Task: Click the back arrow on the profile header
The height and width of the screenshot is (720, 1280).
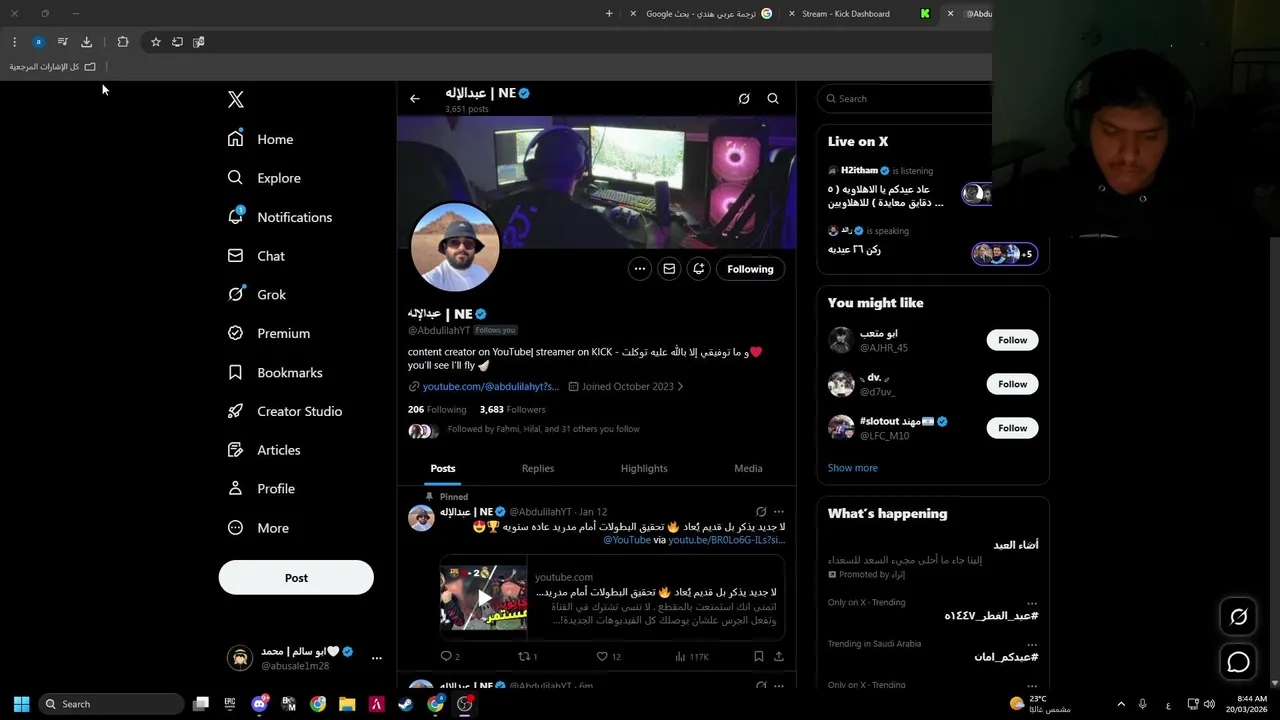Action: pyautogui.click(x=415, y=99)
